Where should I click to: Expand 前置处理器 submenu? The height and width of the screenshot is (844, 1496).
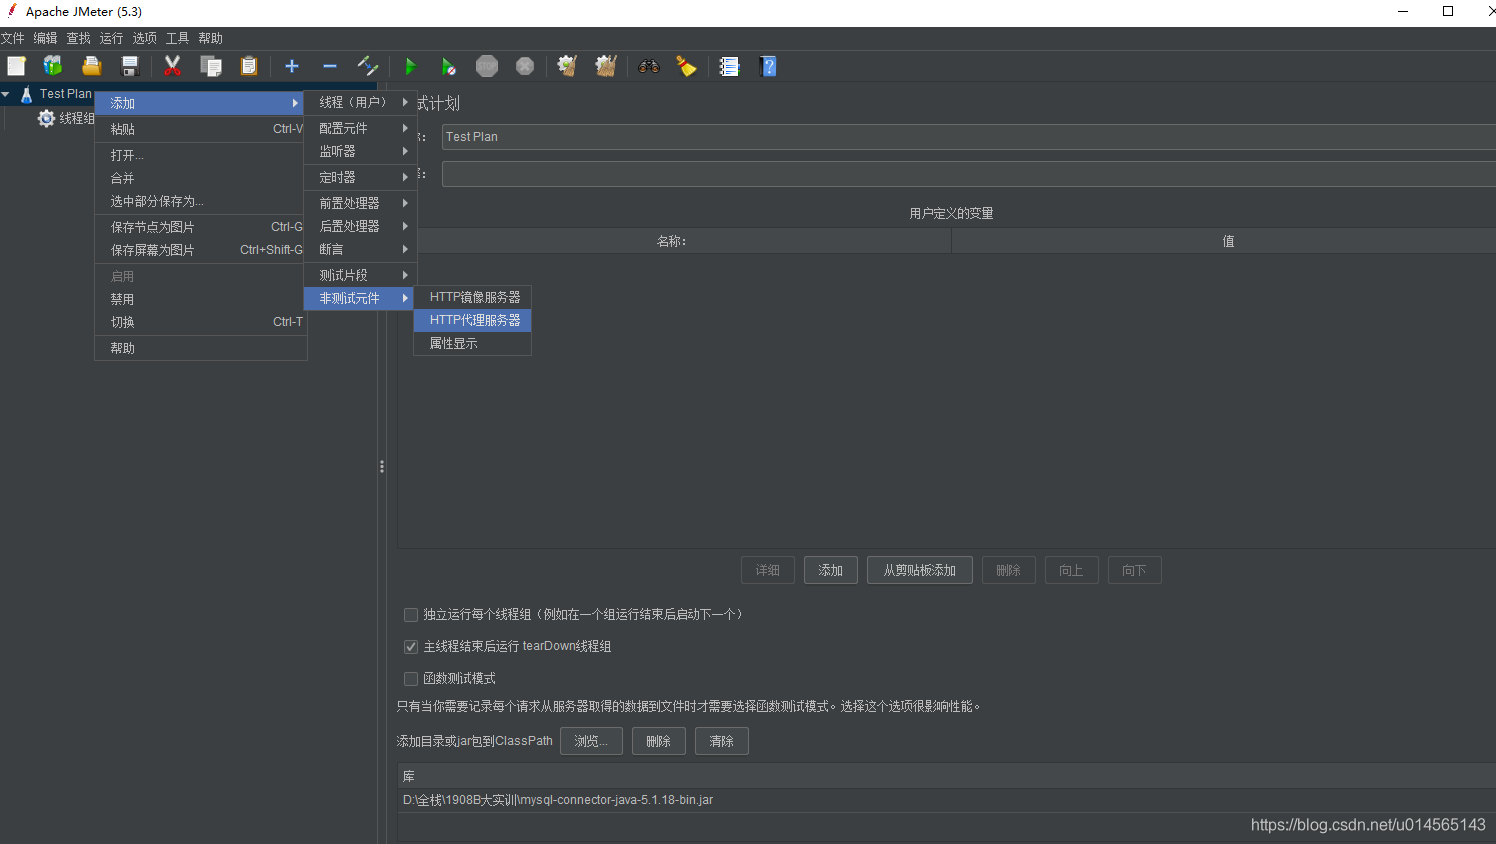point(360,203)
